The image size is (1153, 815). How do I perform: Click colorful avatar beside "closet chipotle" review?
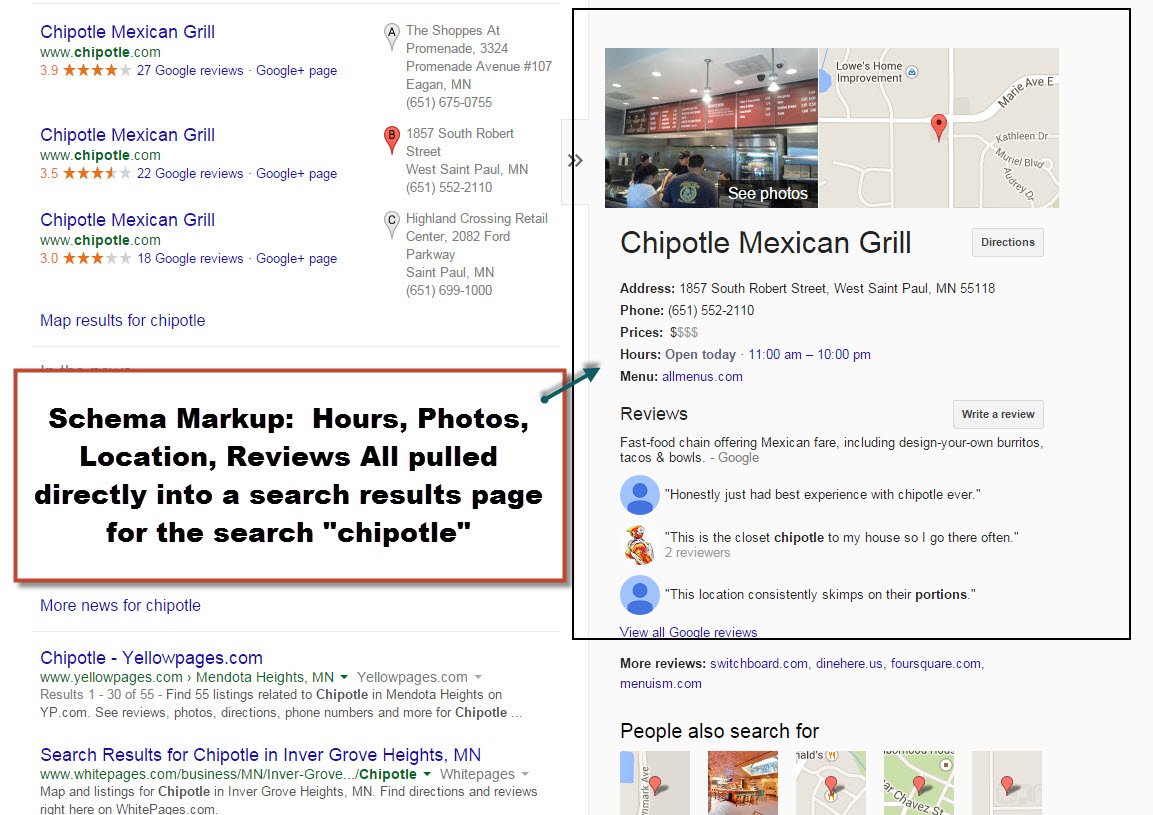point(639,544)
